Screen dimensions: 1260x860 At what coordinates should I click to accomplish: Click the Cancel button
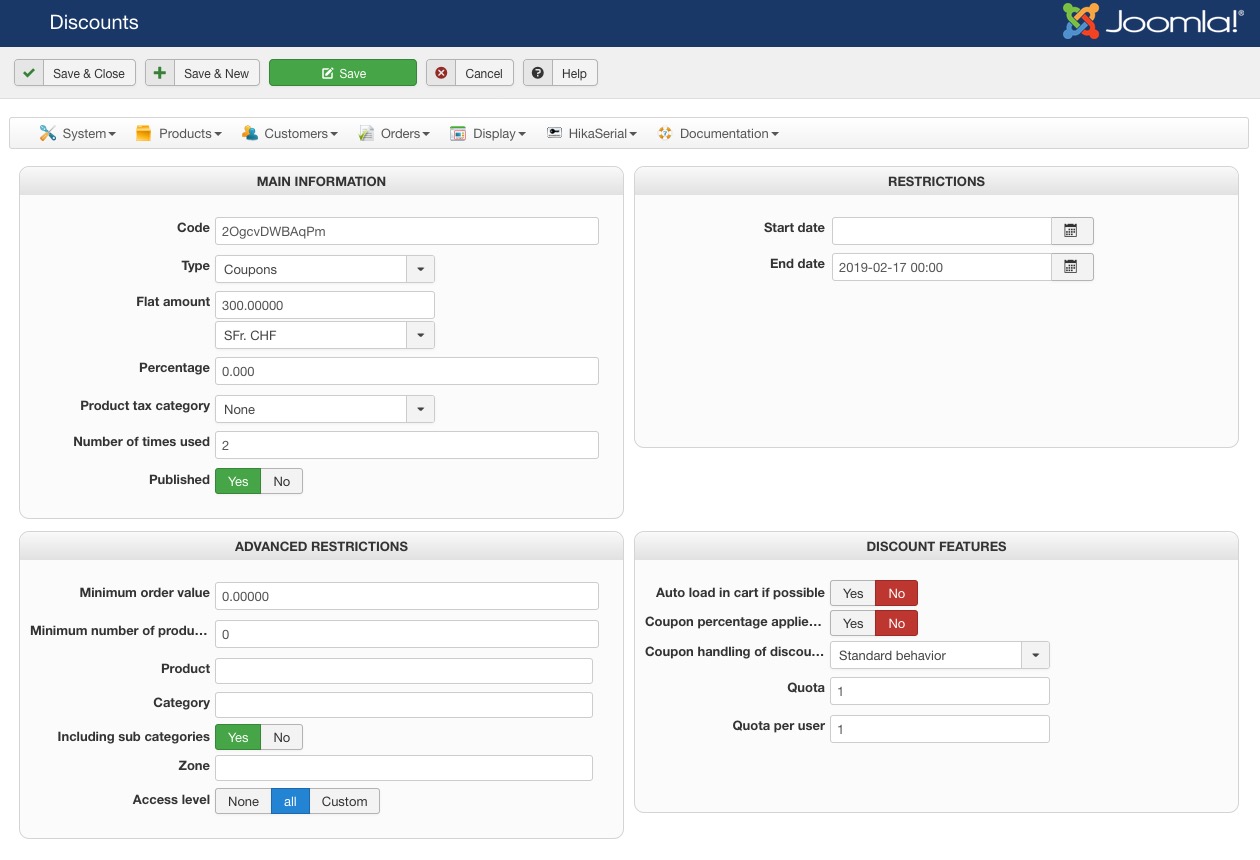pos(470,73)
